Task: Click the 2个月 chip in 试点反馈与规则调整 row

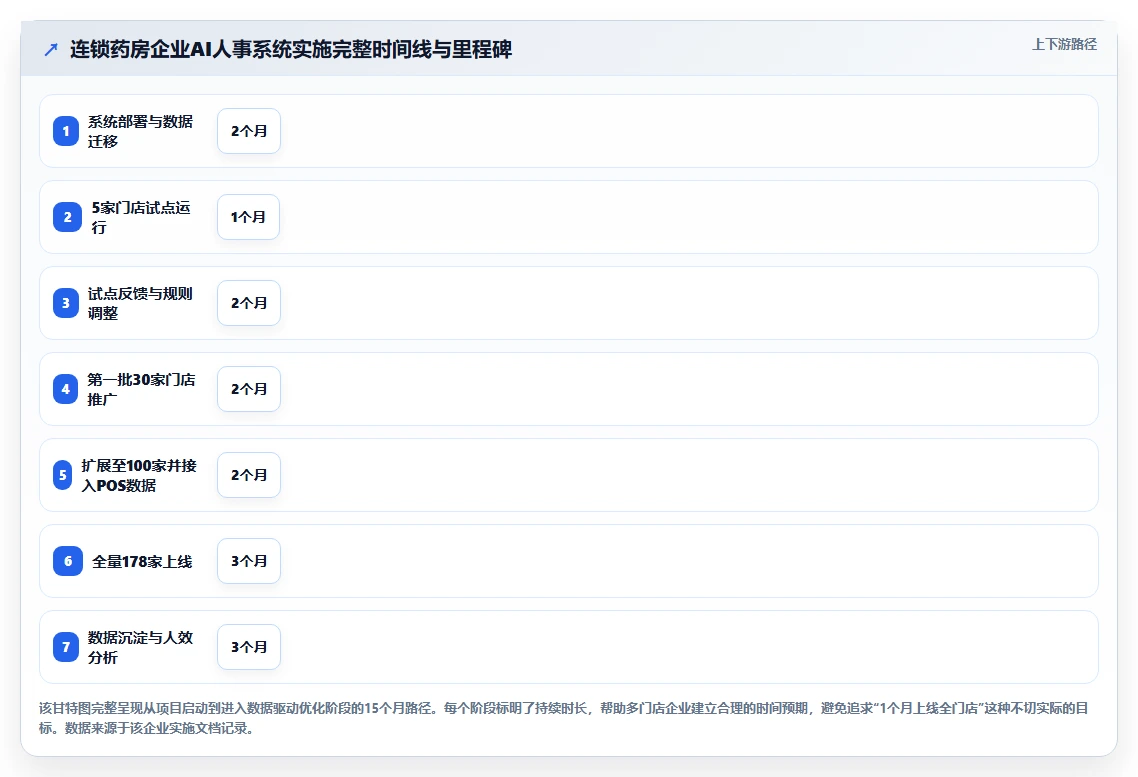Action: point(249,303)
